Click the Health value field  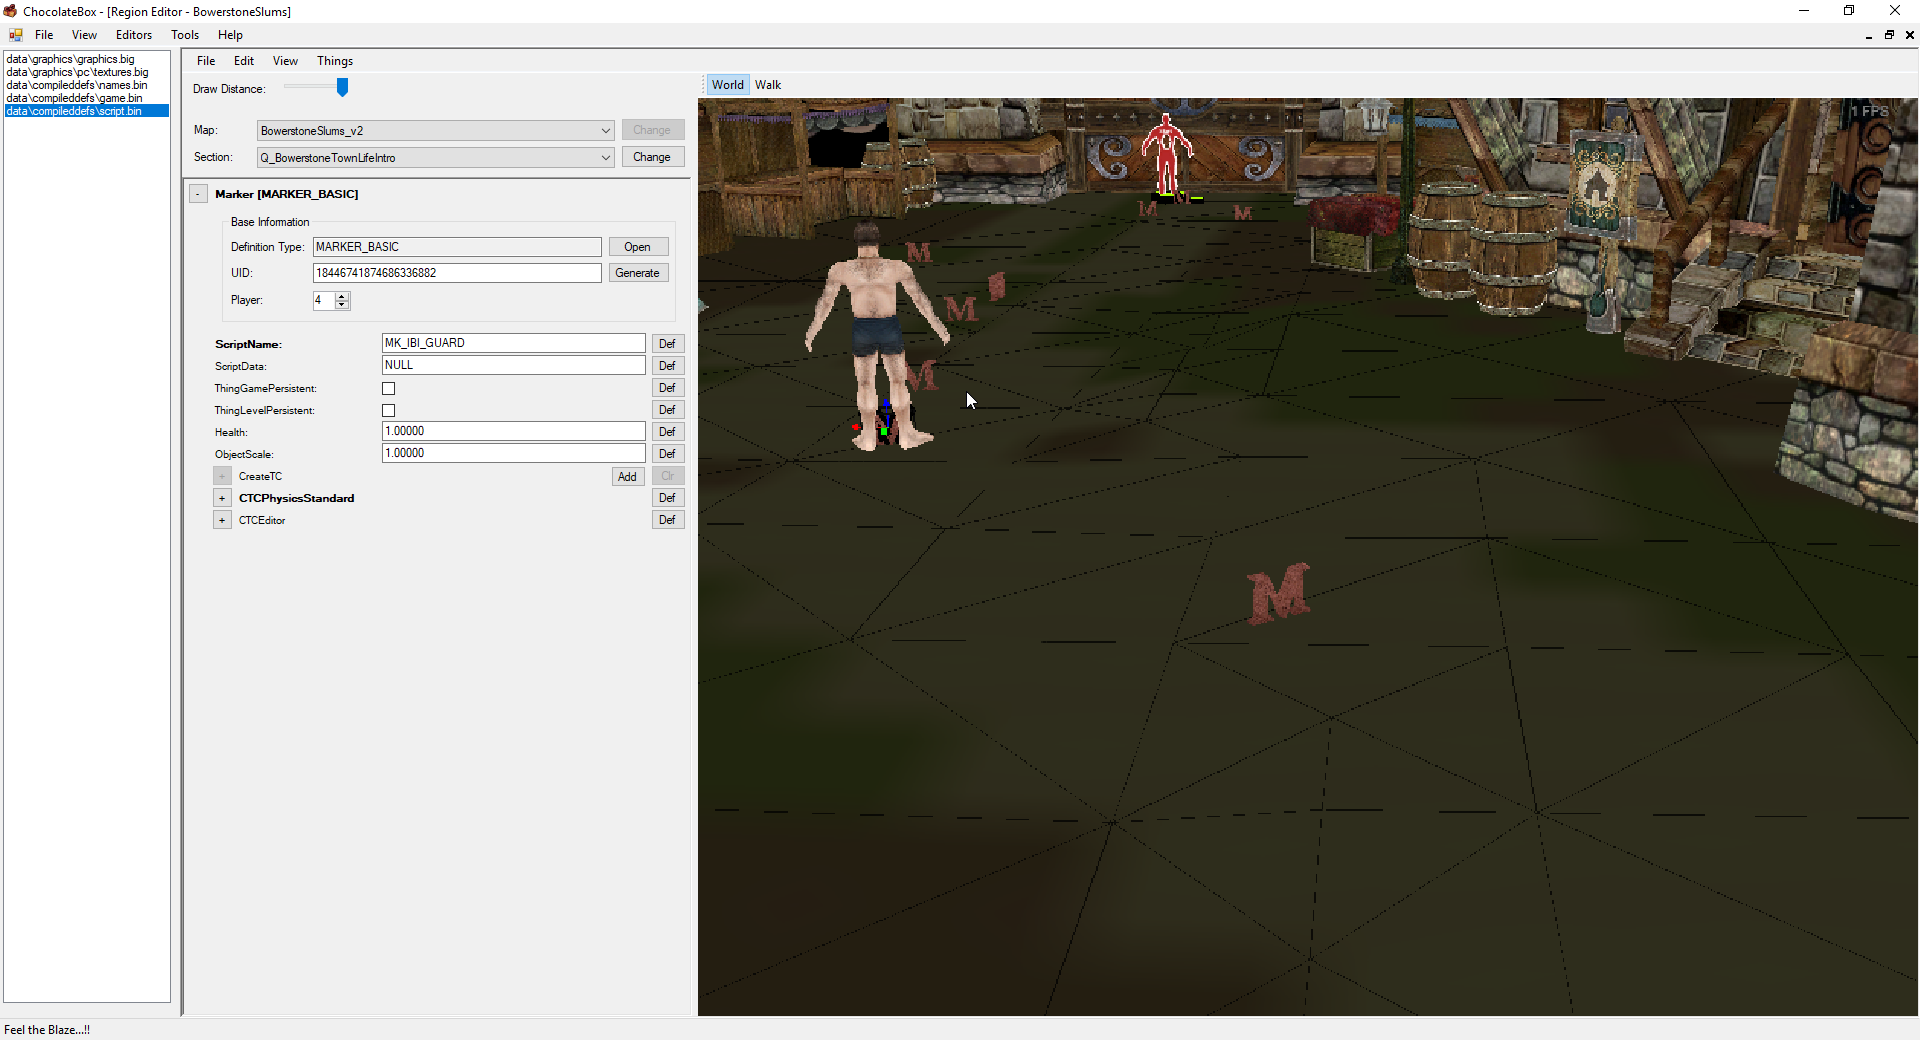pyautogui.click(x=514, y=431)
